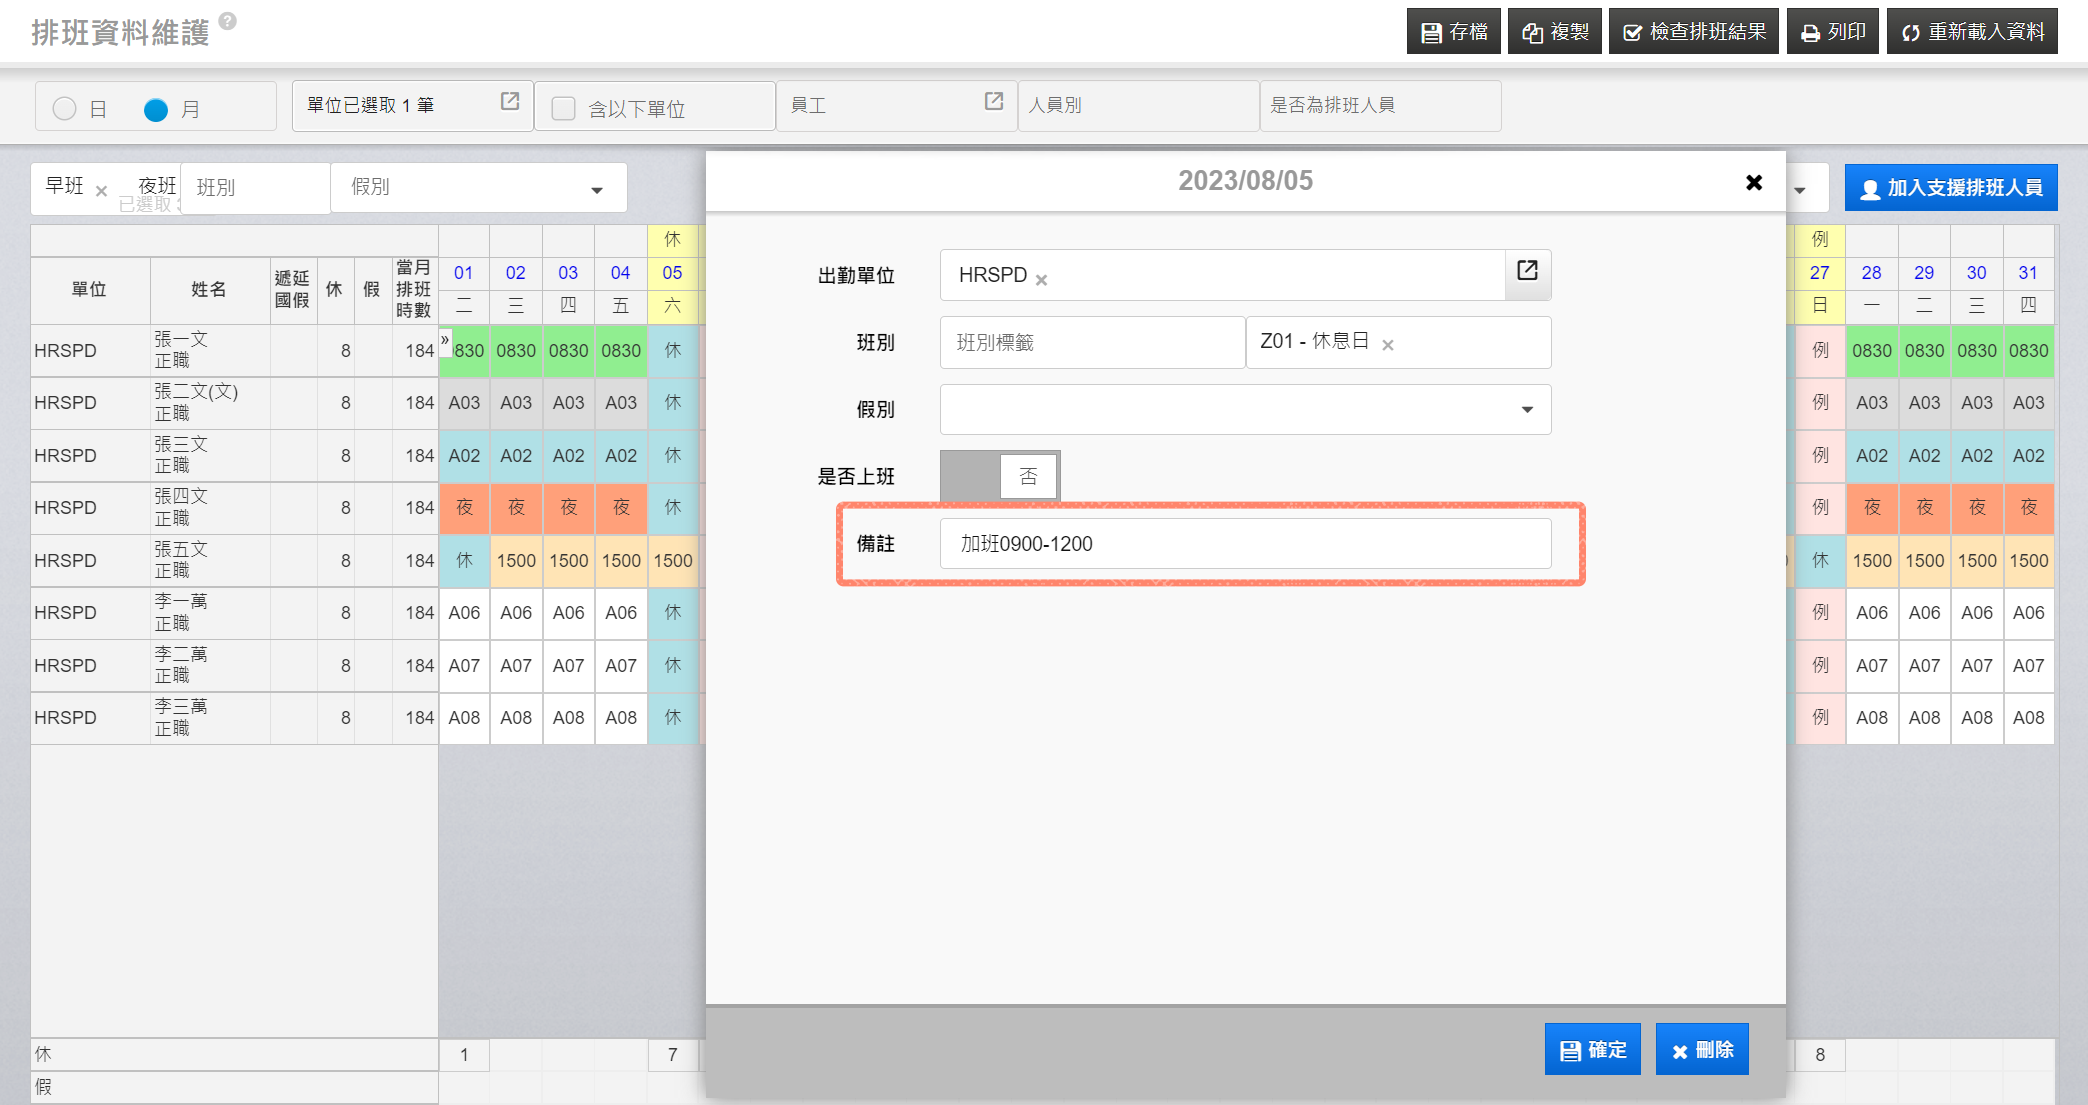2088x1105 pixels.
Task: Select the 日 radio option
Action: click(x=65, y=109)
